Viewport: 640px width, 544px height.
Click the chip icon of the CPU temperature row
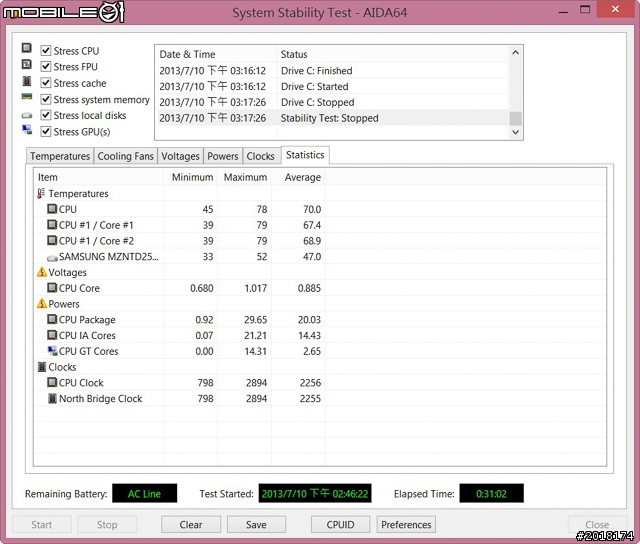(x=52, y=209)
